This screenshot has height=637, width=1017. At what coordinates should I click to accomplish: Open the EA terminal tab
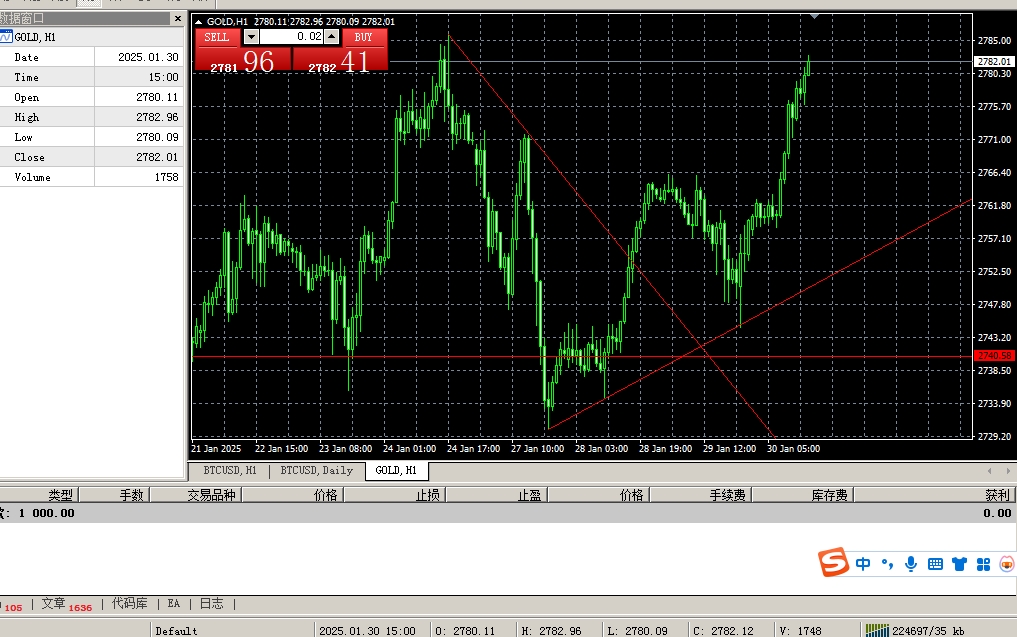coord(173,604)
